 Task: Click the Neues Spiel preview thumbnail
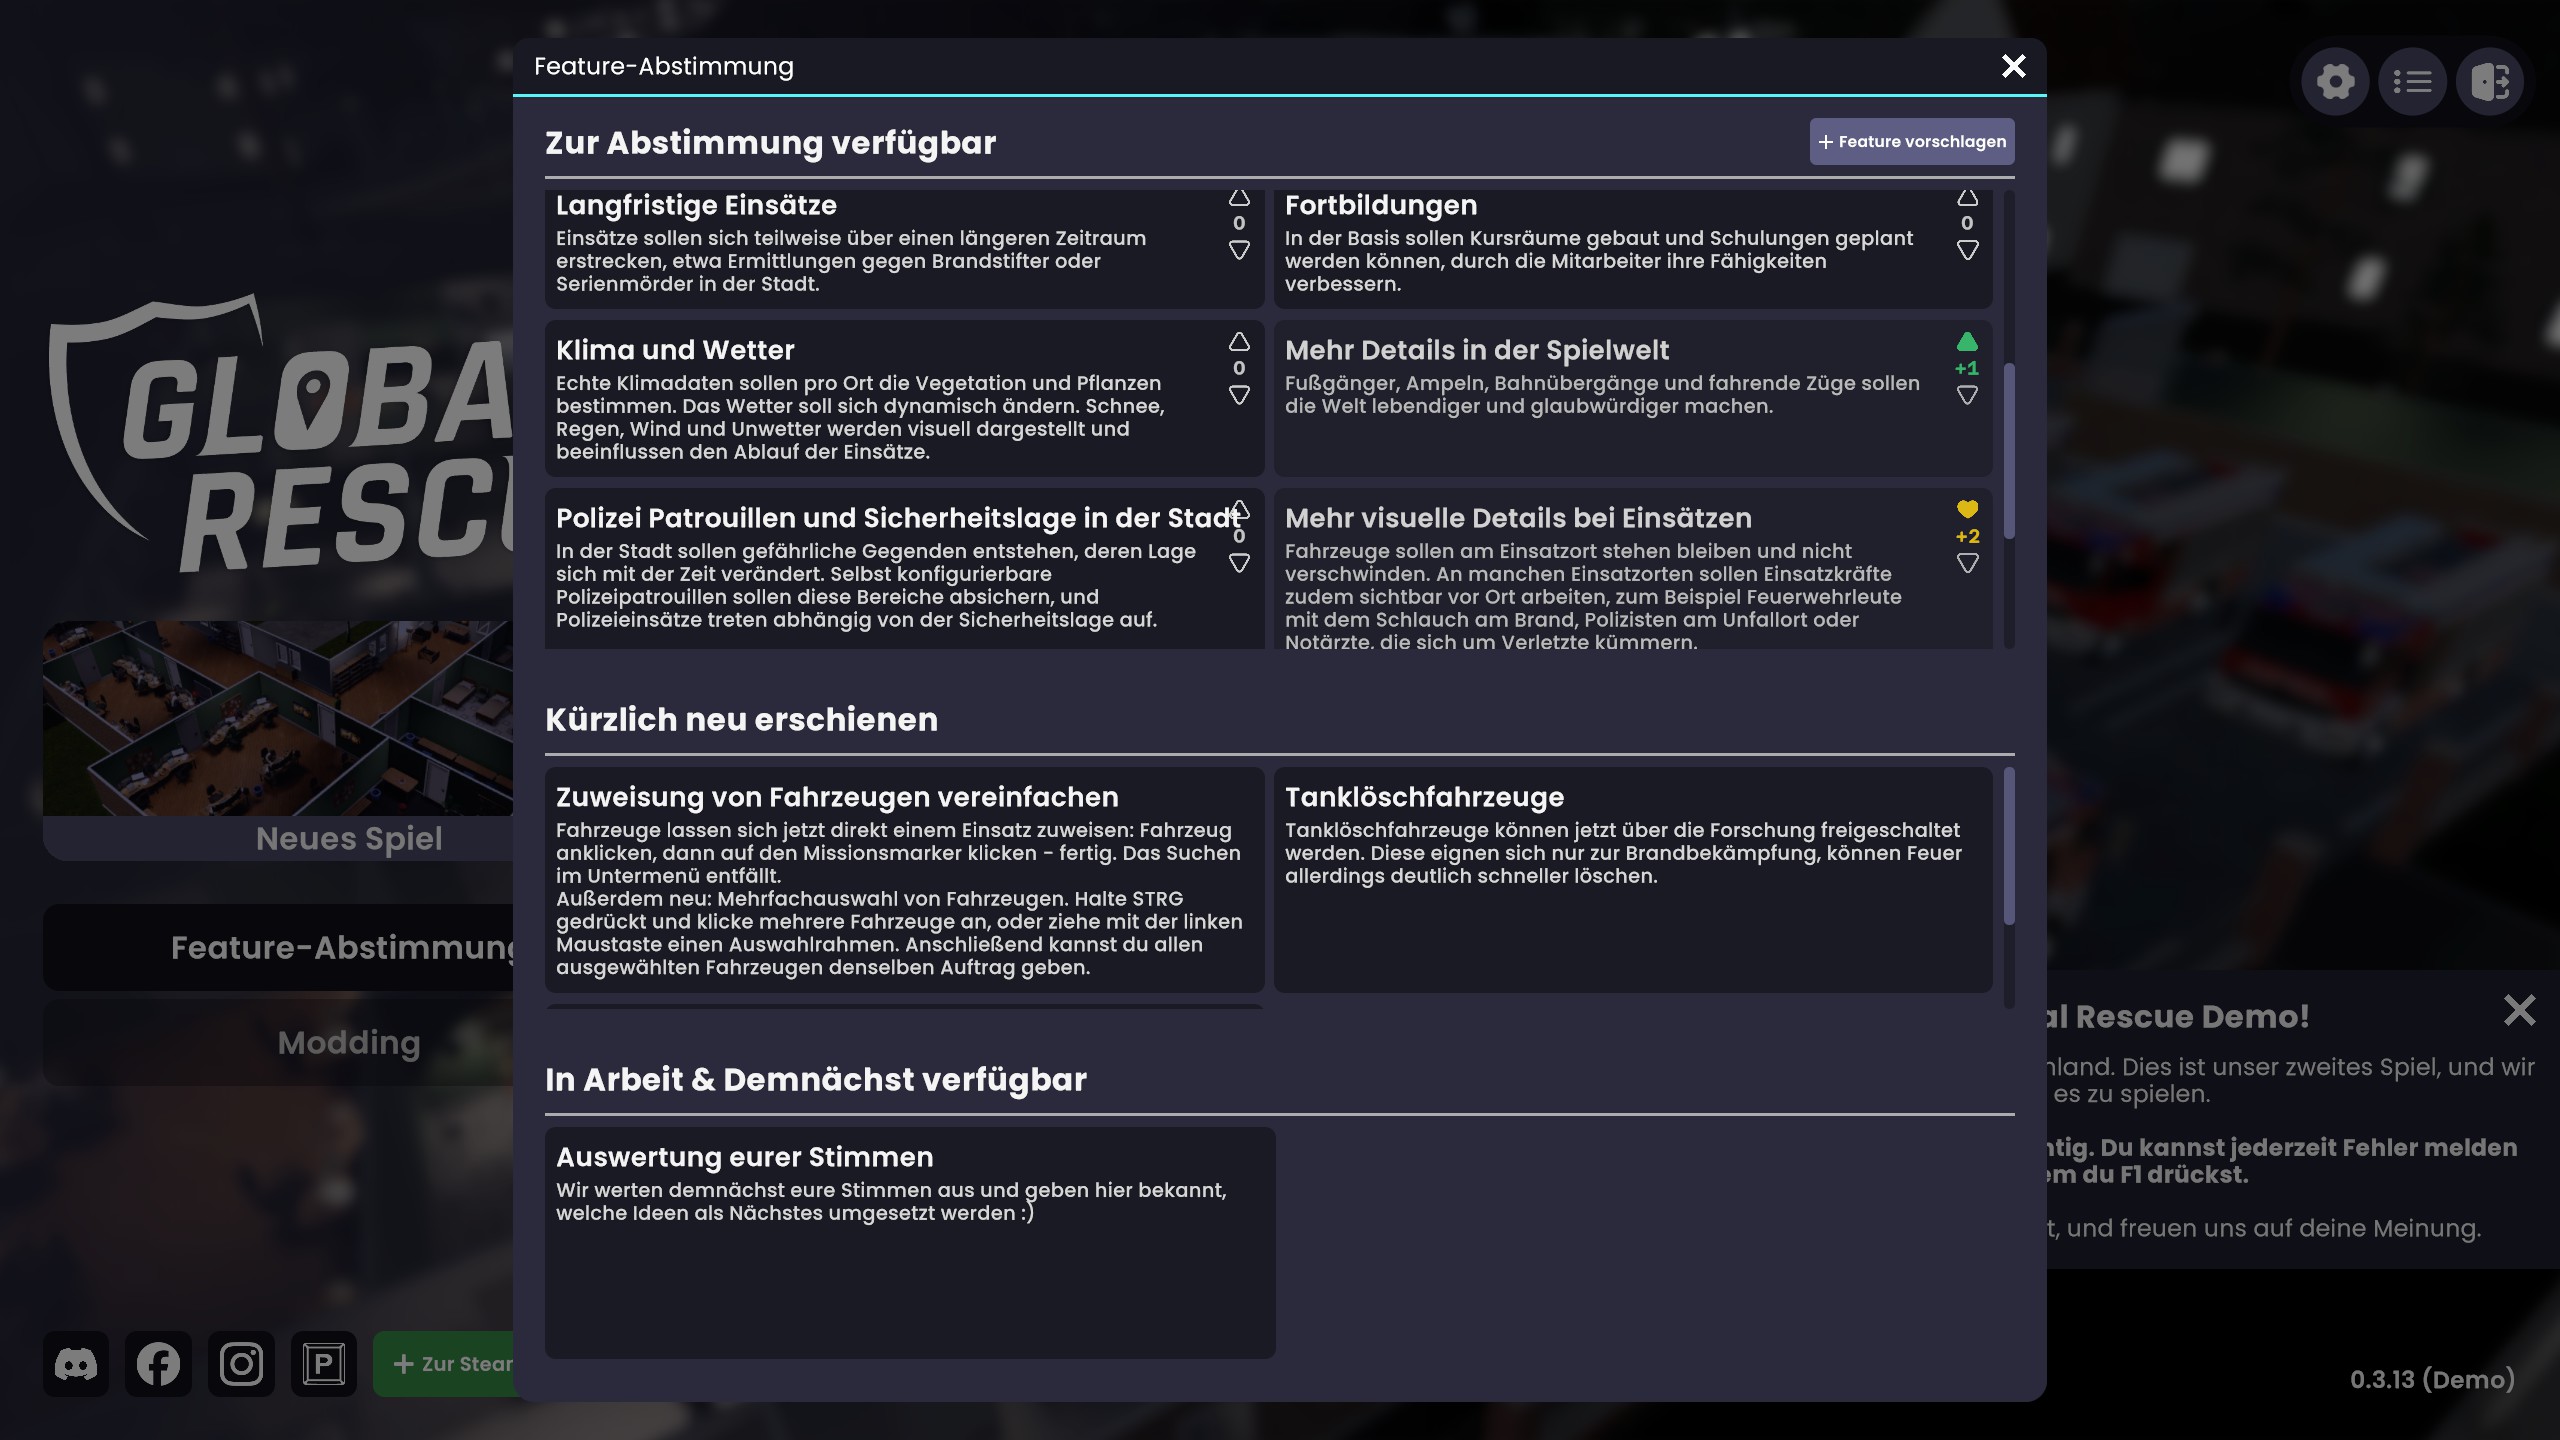point(278,718)
